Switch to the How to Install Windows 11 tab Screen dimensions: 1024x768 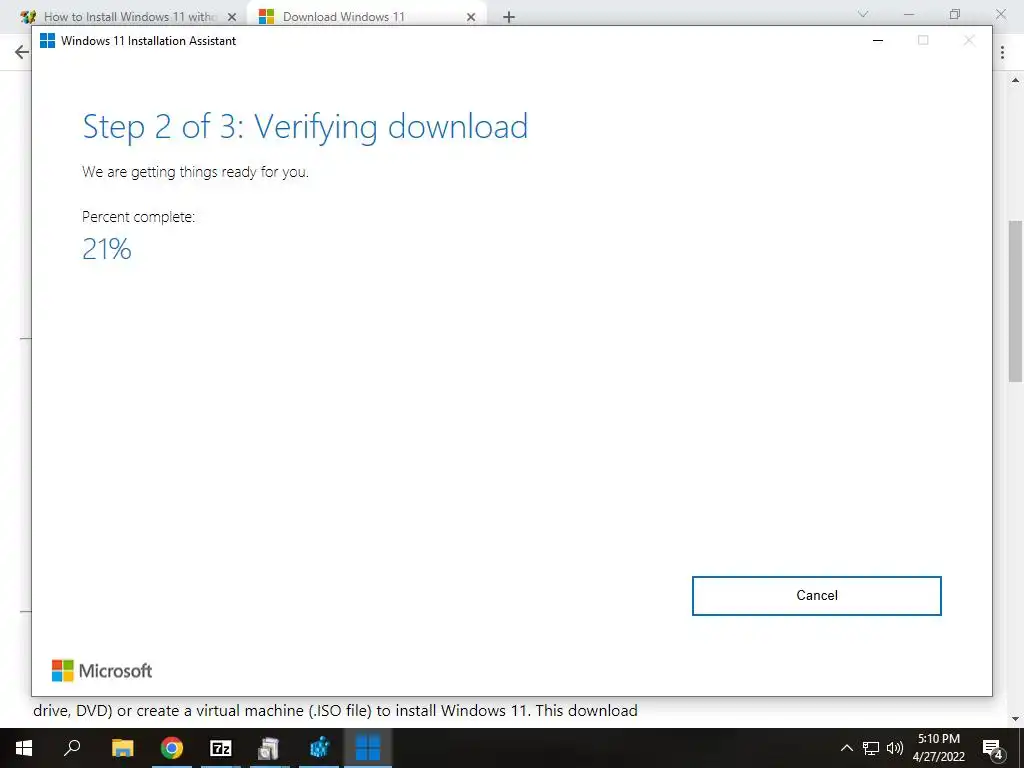(x=129, y=17)
